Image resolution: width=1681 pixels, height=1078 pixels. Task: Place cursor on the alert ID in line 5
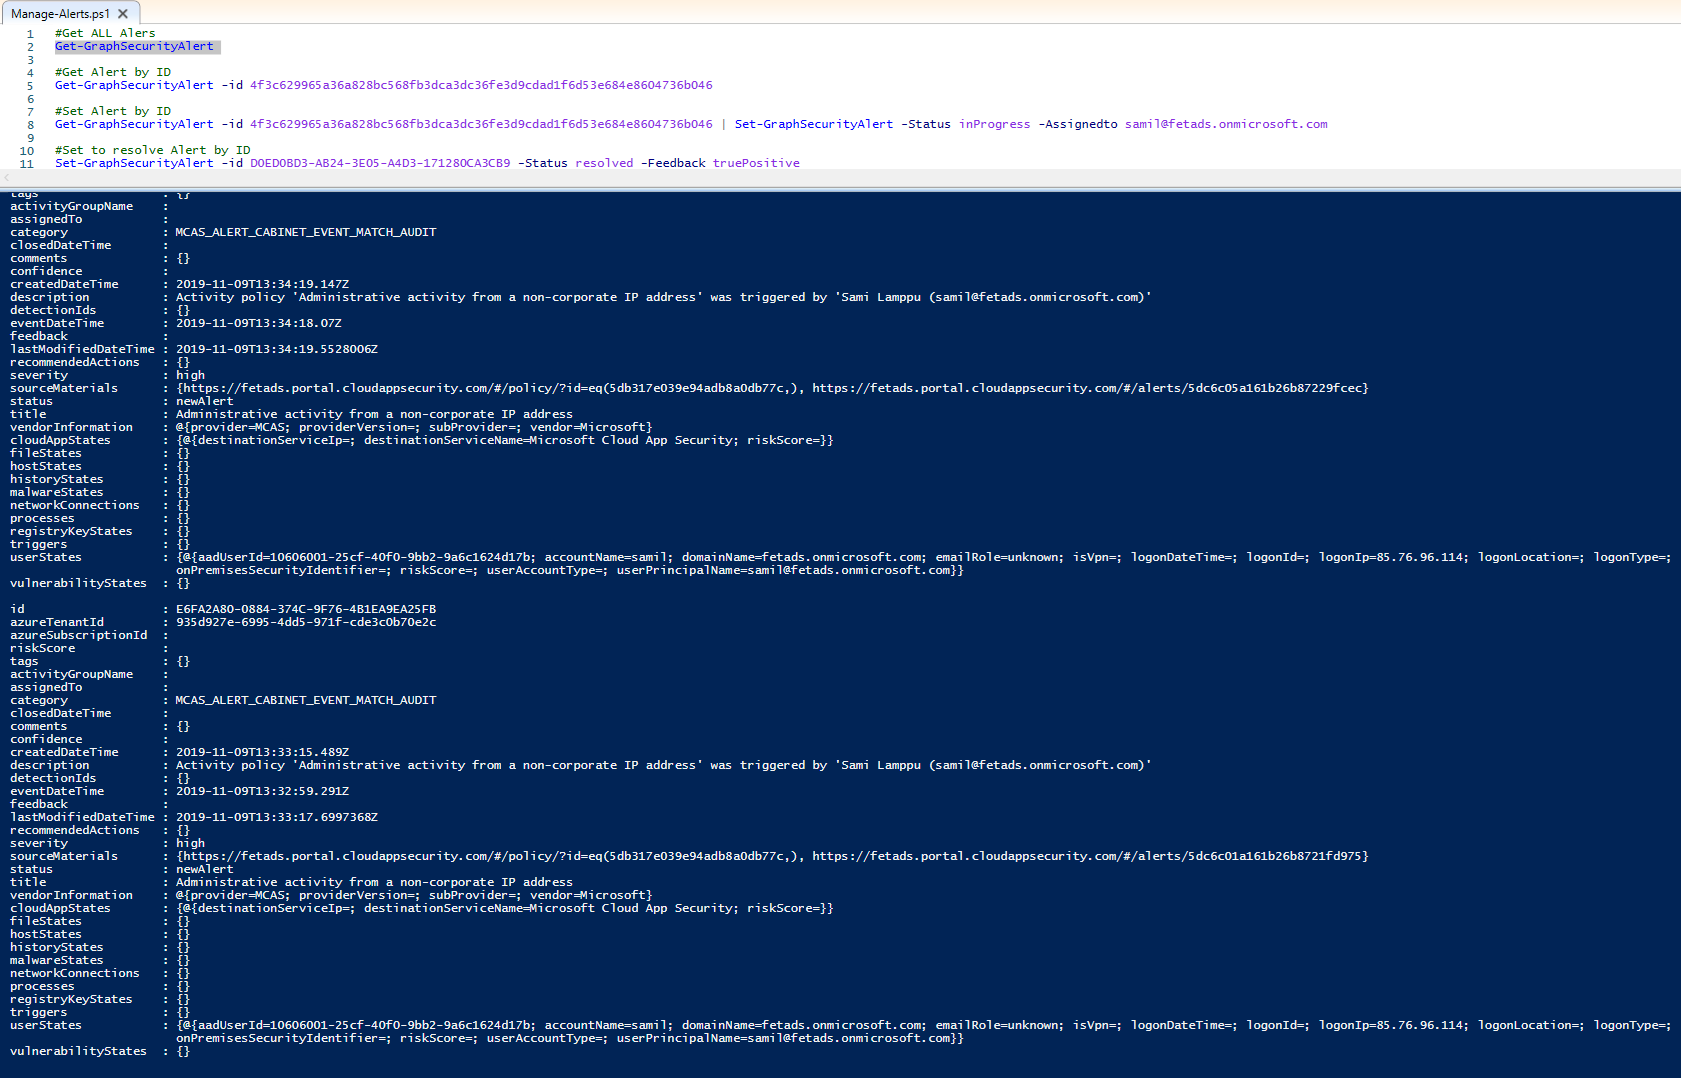tap(480, 85)
